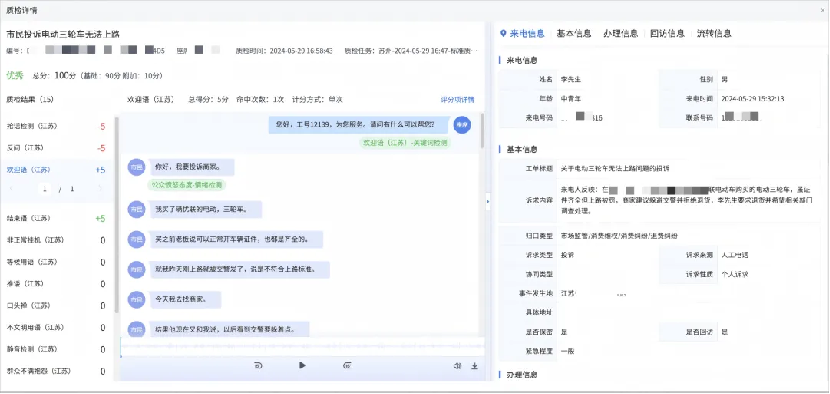Click the message 今天我去找商家
This screenshot has height=394, width=830.
tap(185, 300)
